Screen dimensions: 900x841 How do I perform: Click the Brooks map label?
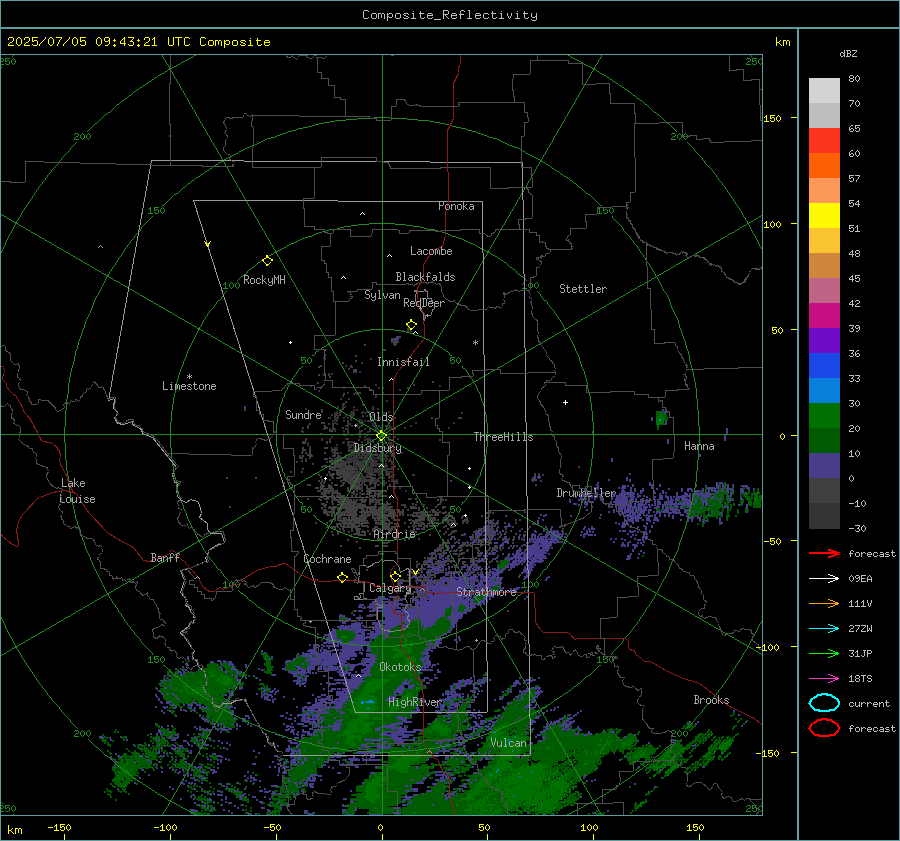[711, 700]
